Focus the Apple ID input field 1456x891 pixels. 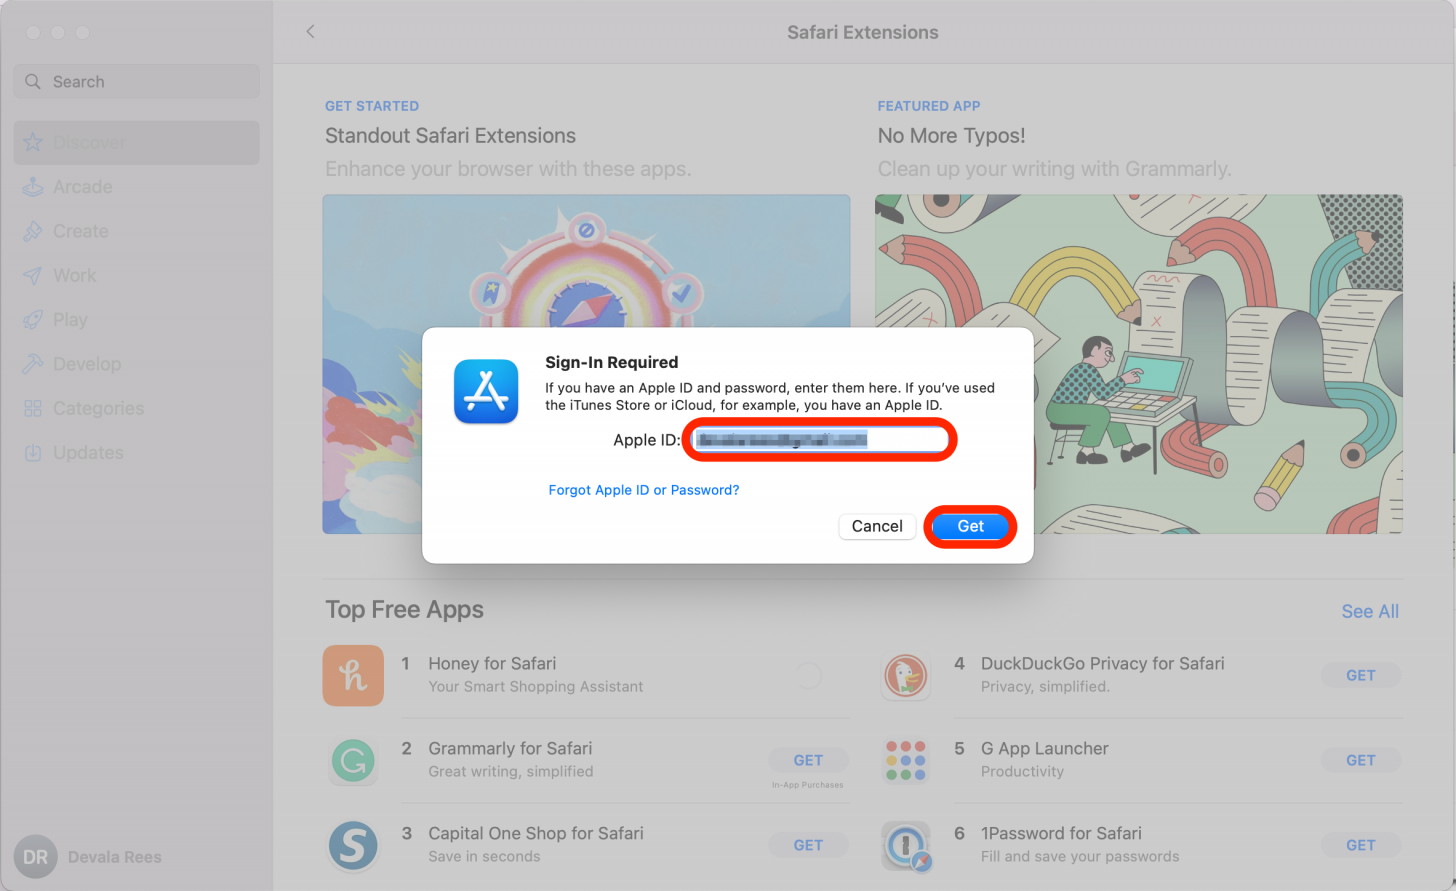tap(820, 440)
